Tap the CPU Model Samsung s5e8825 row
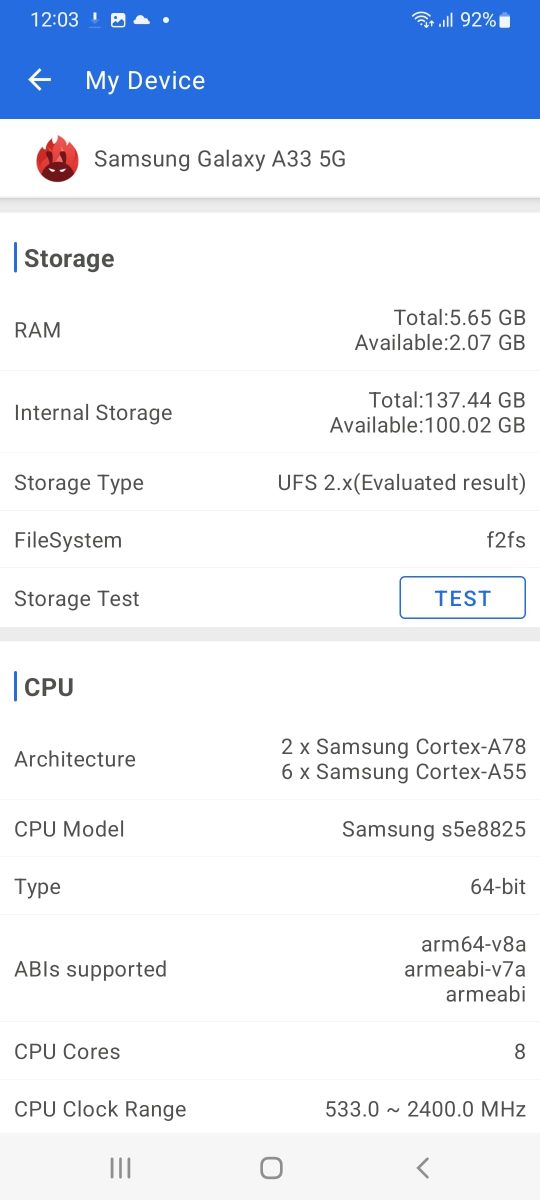The width and height of the screenshot is (540, 1200). pyautogui.click(x=270, y=829)
